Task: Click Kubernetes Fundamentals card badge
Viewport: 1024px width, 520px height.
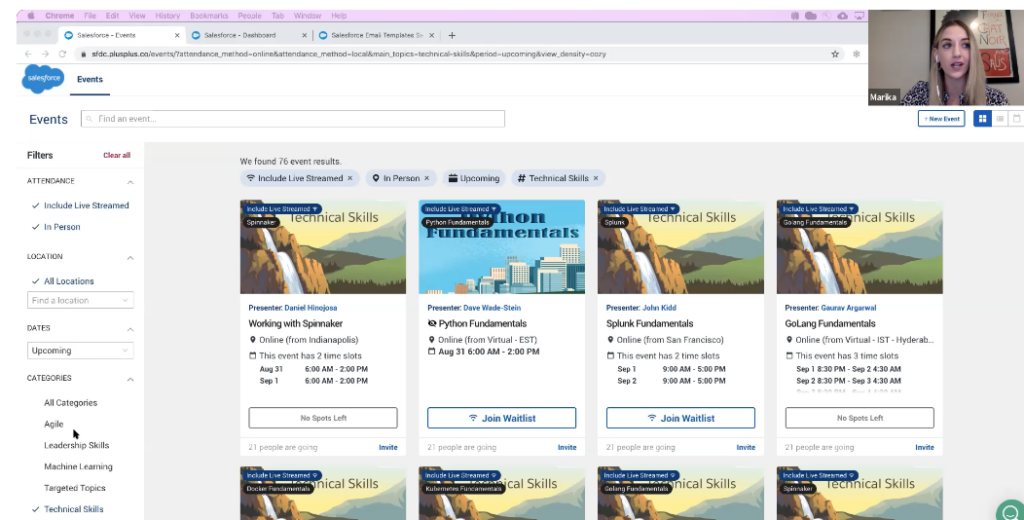Action: pos(464,489)
